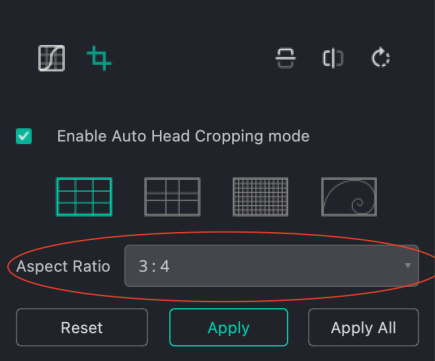Screen dimensions: 435x361
Task: Choose the center cross grid overlay
Action: pyautogui.click(x=172, y=197)
